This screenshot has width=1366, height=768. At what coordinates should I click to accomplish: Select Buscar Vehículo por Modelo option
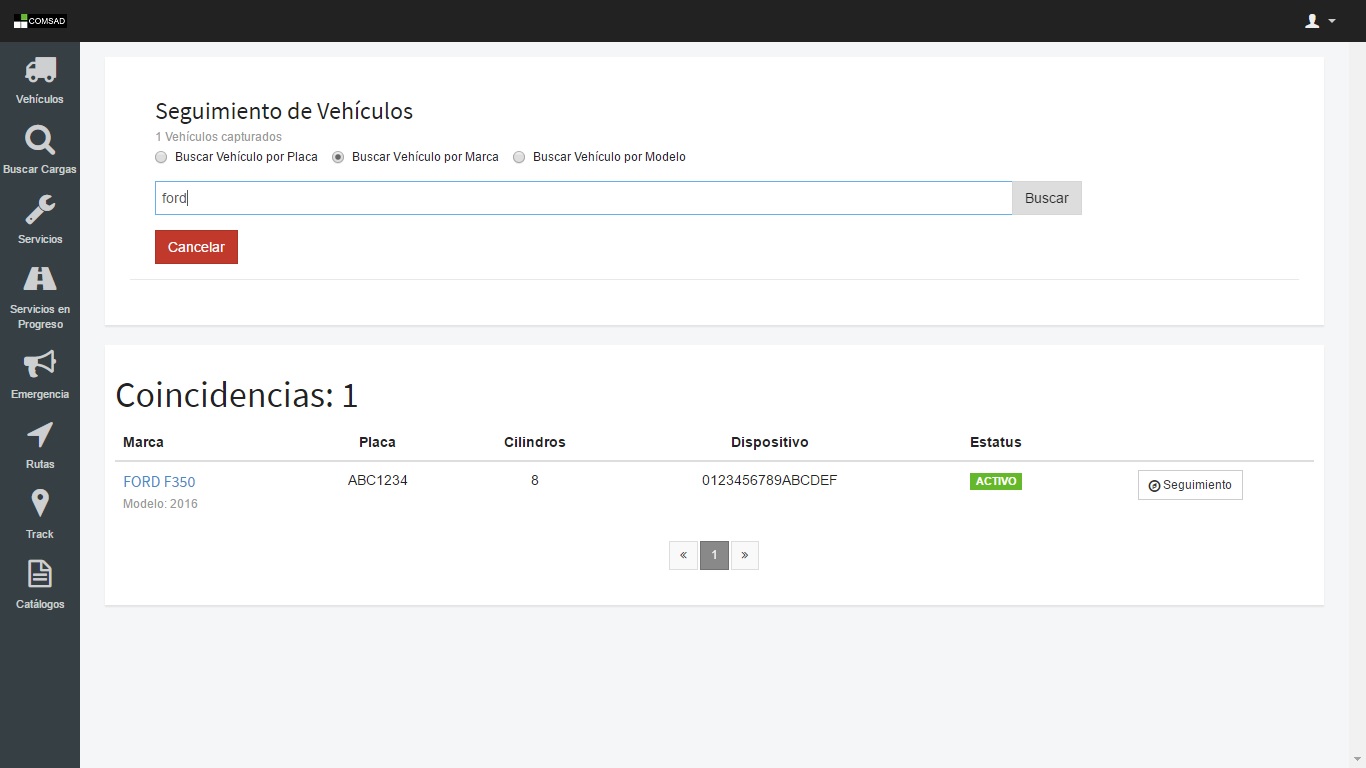click(x=519, y=157)
